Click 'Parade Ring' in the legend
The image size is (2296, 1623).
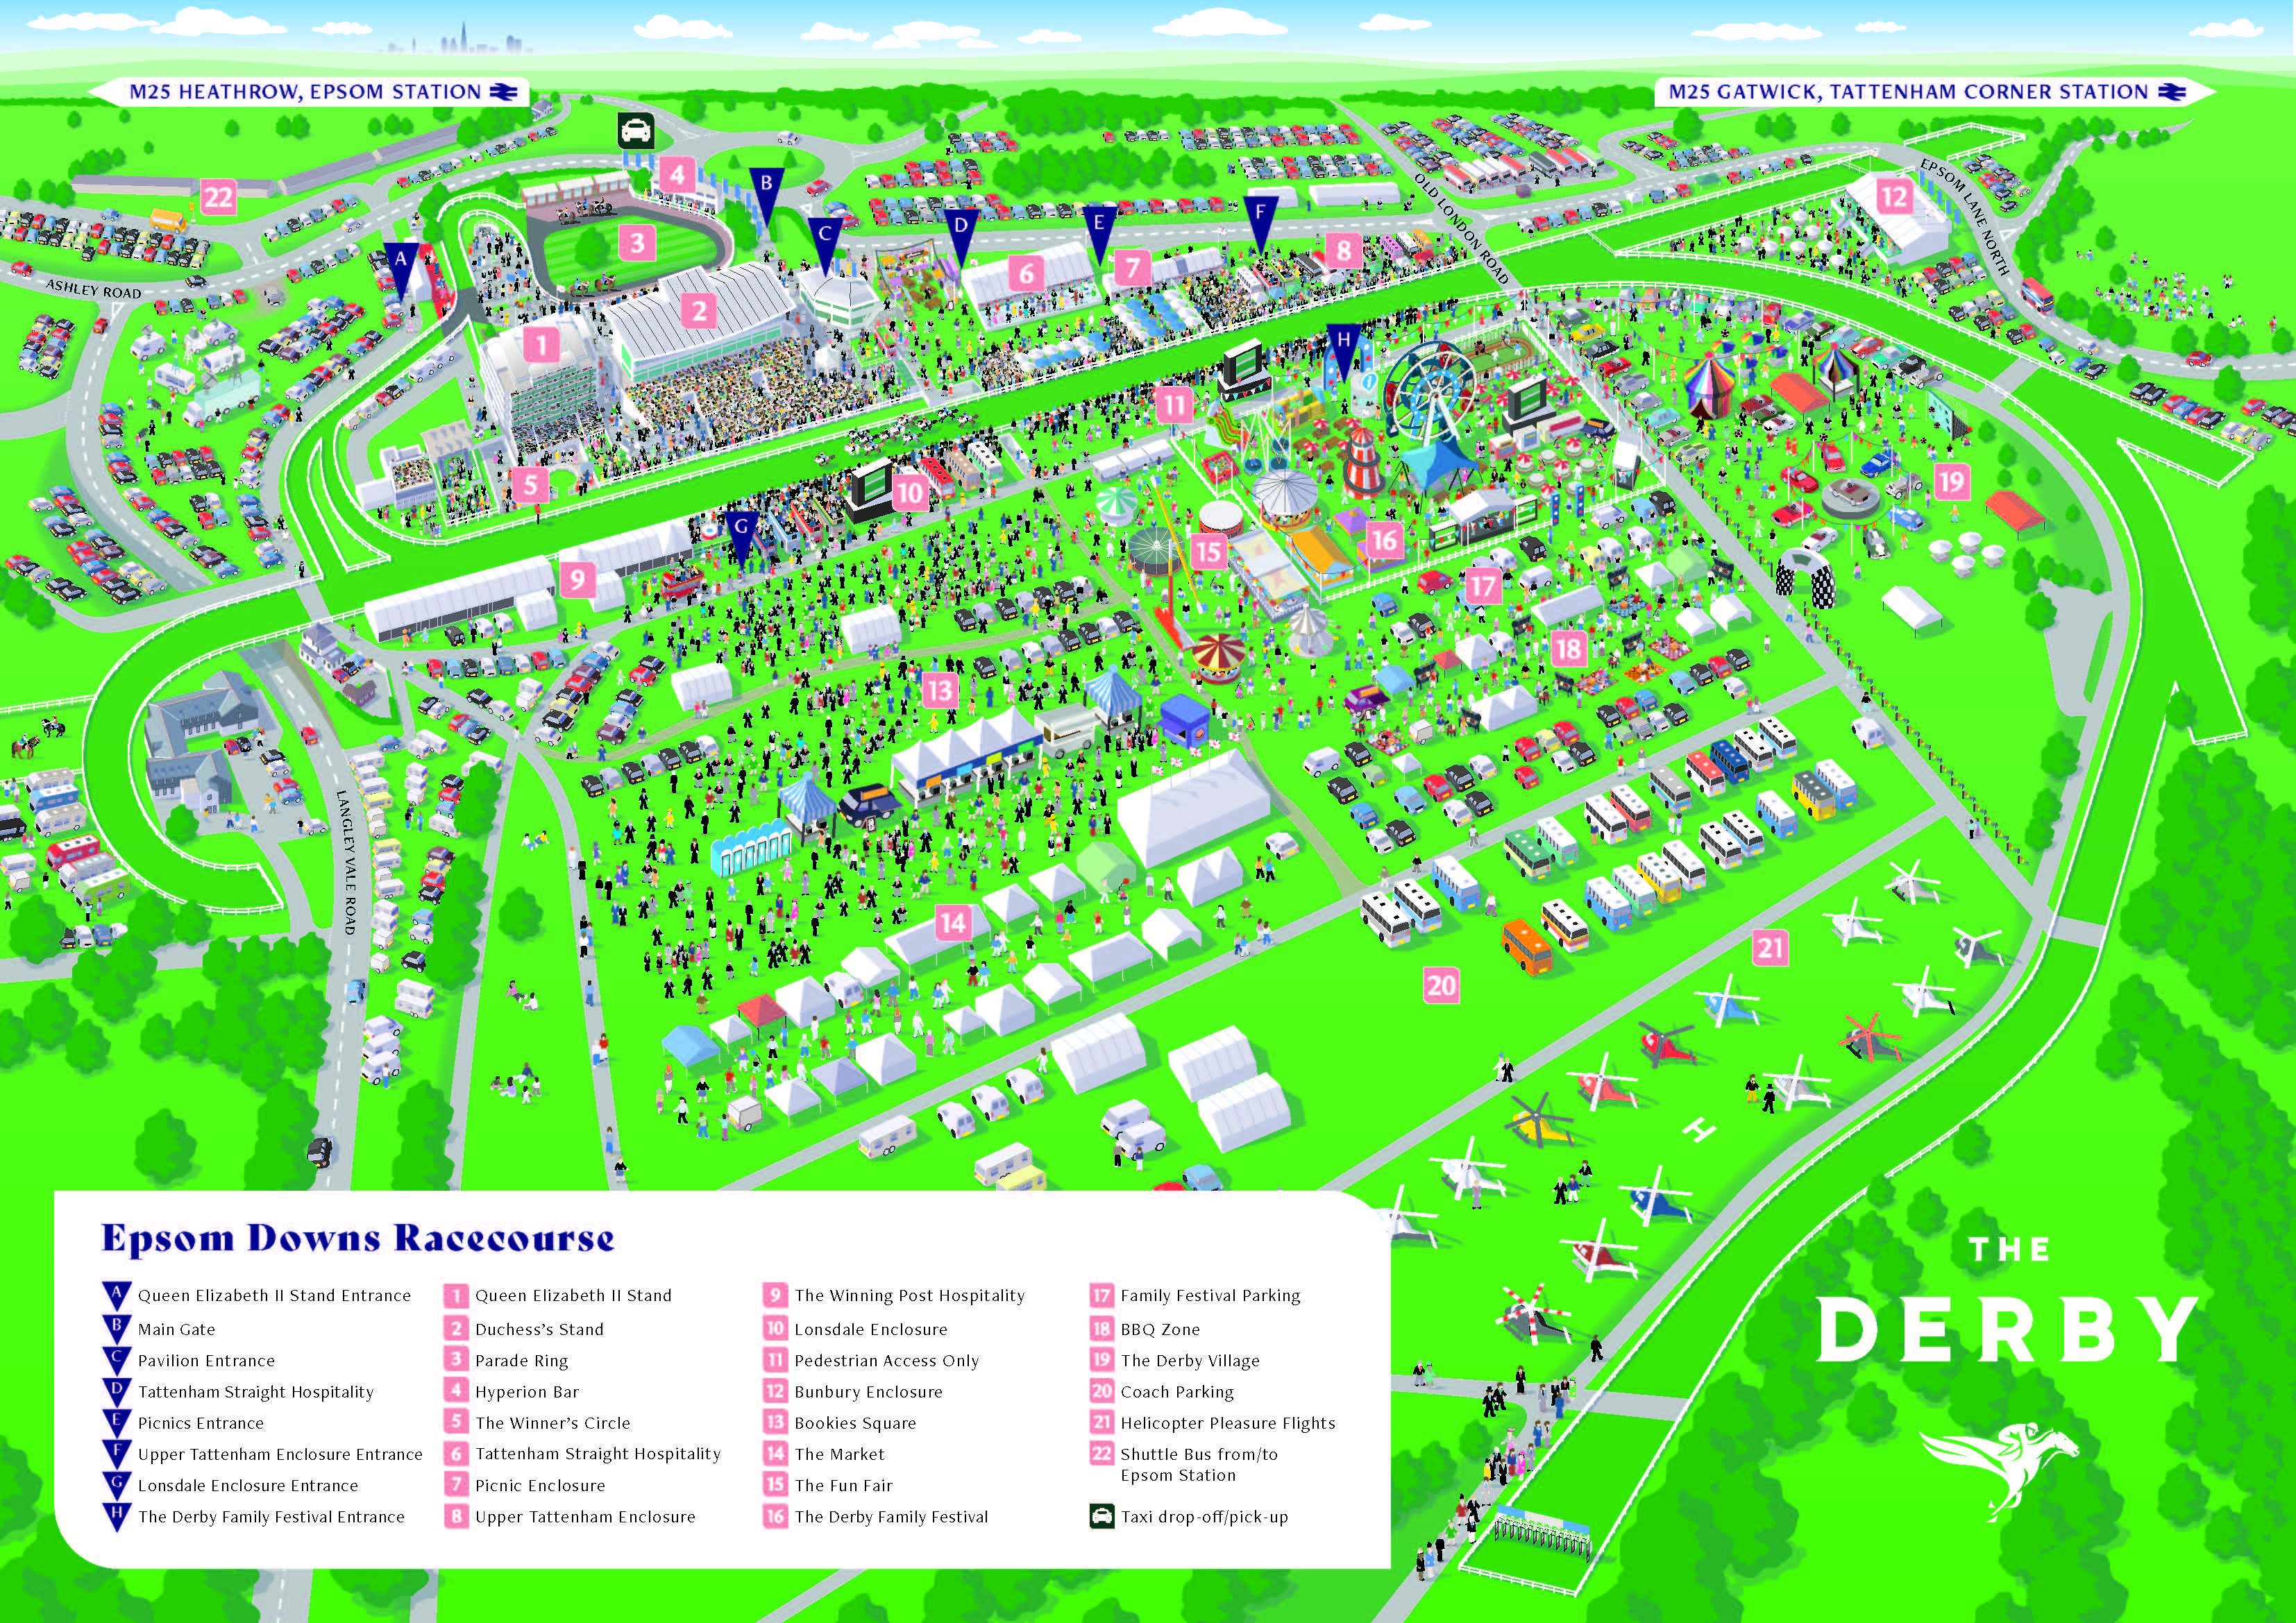(x=521, y=1360)
